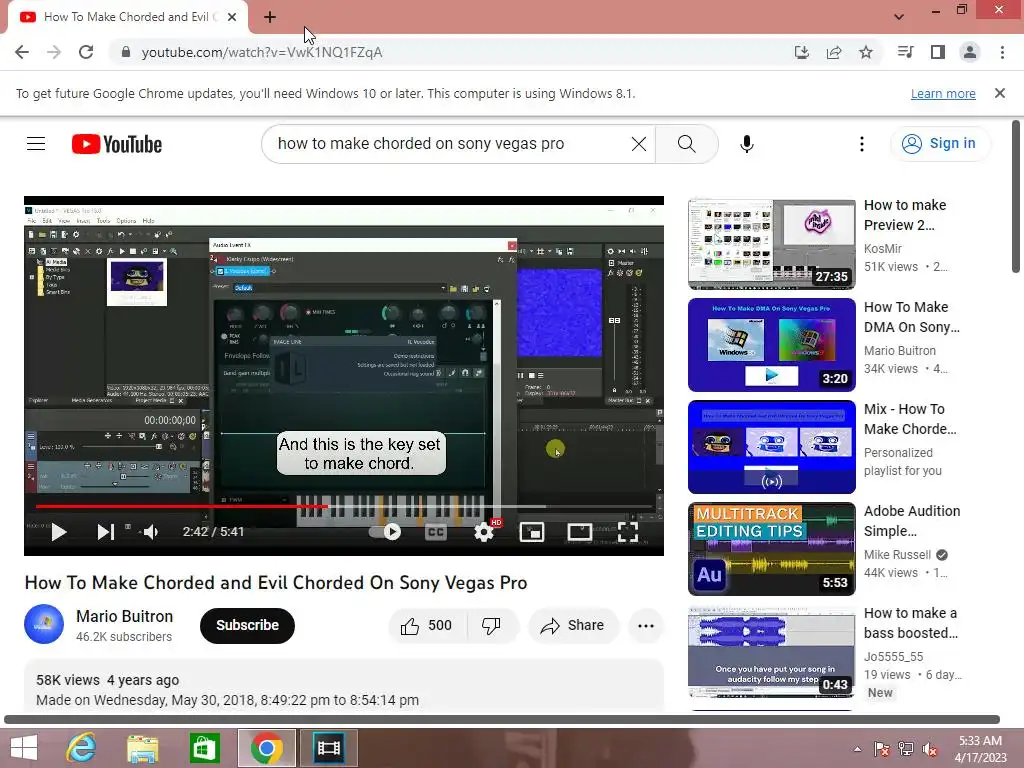1024x768 pixels.
Task: Open the media controls icon in Chrome toolbar
Action: tap(905, 52)
